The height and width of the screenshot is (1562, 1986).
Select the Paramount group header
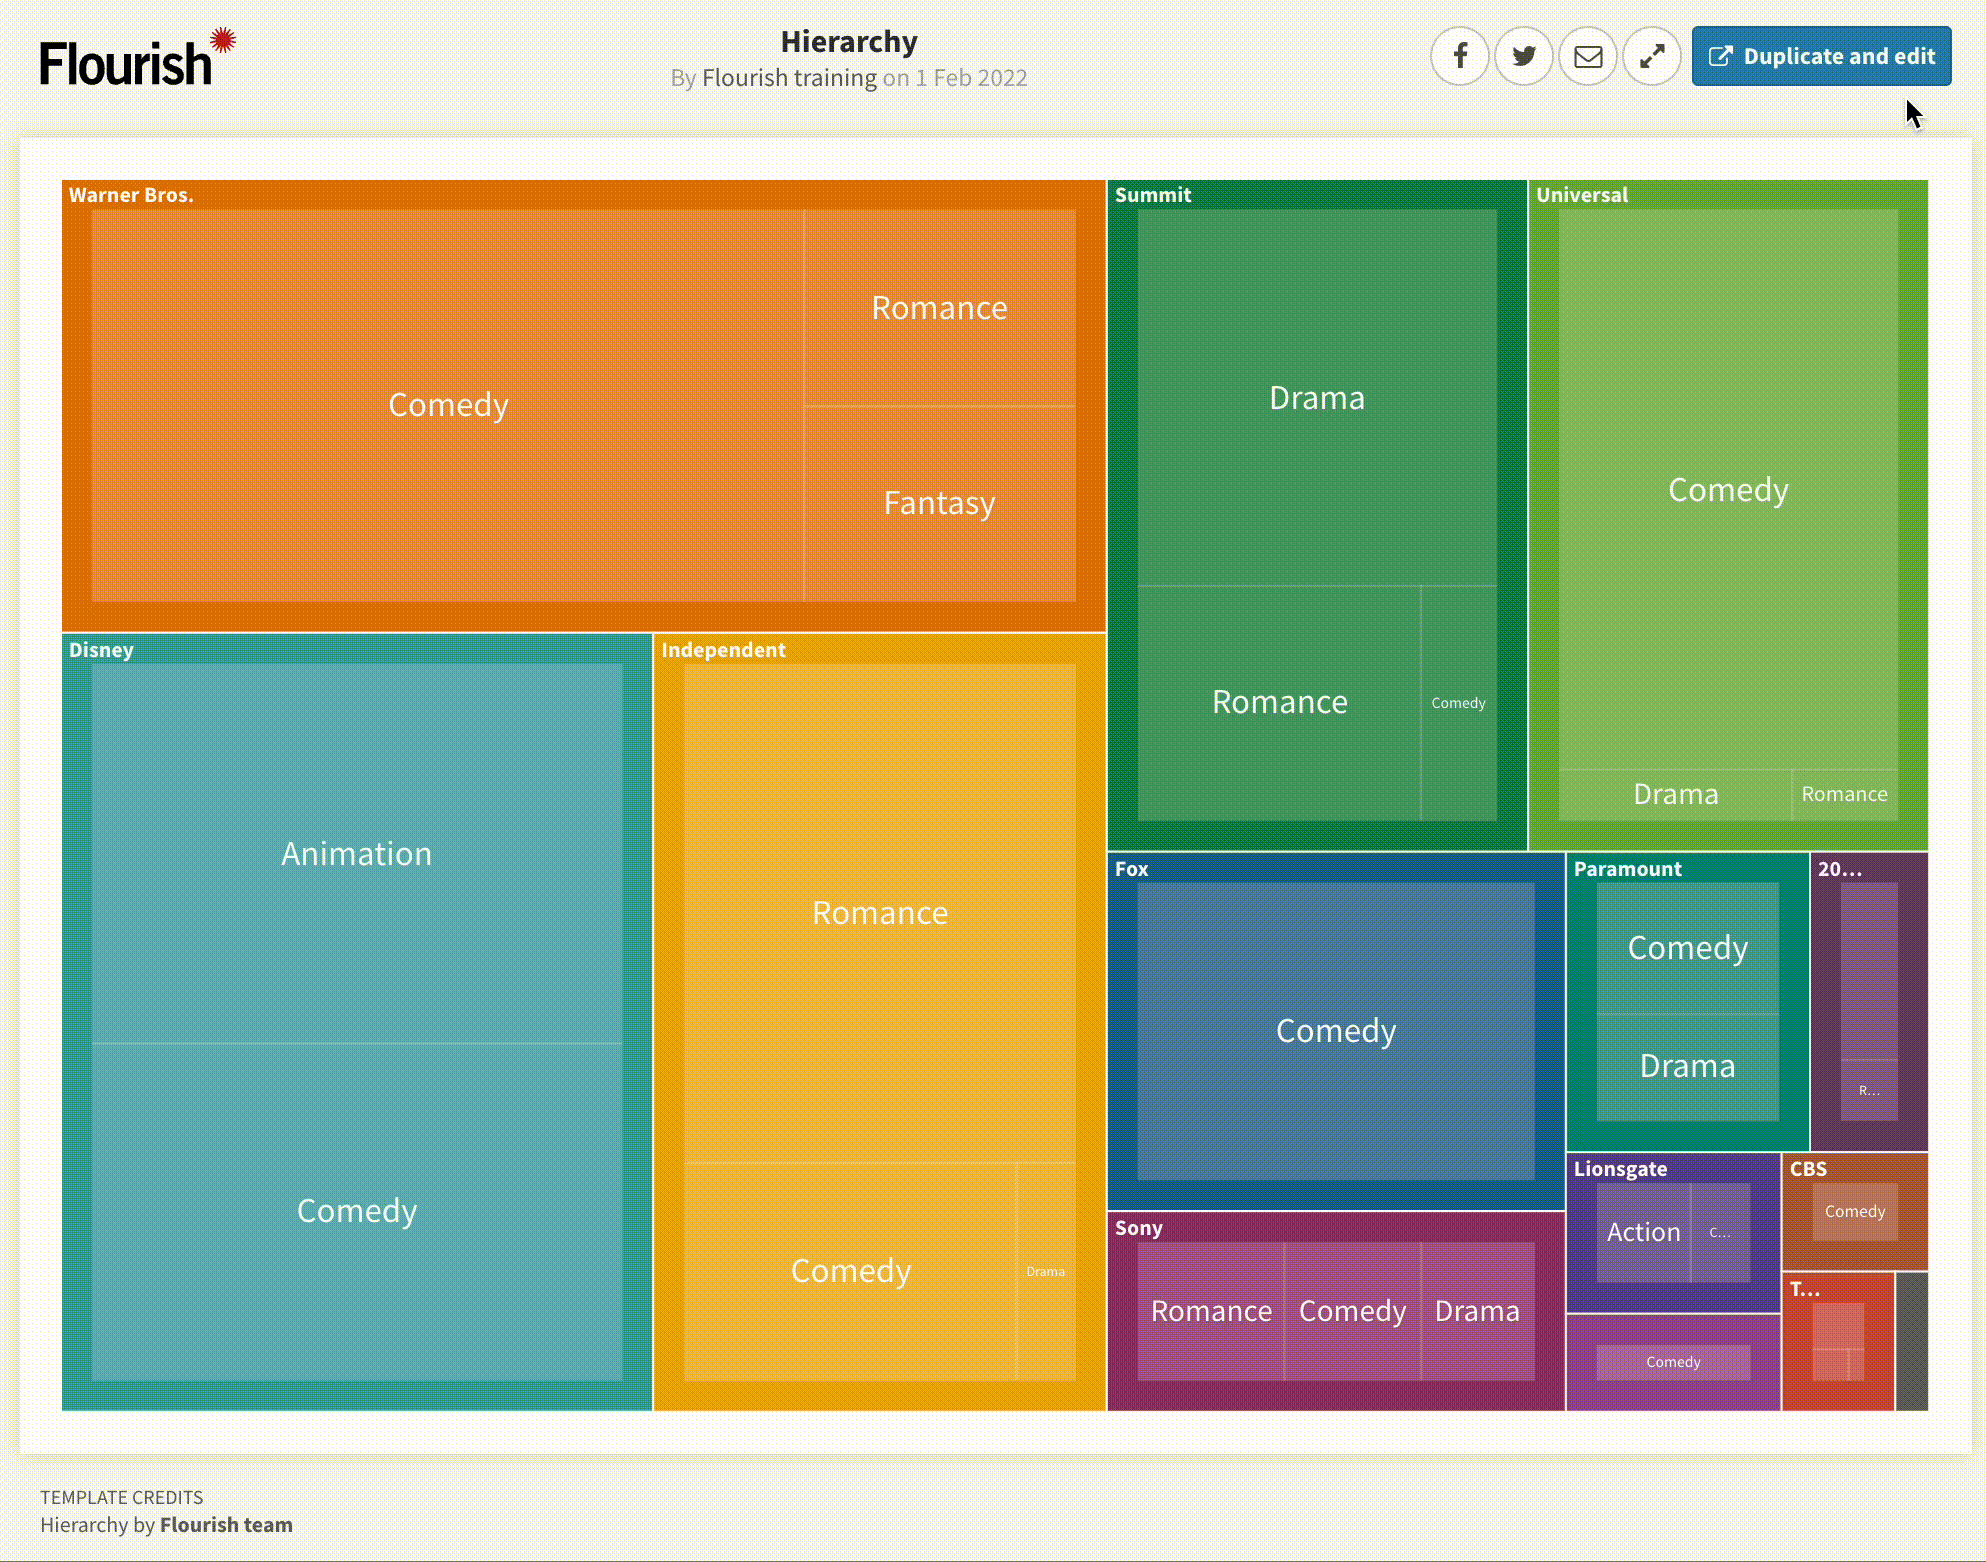coord(1628,869)
